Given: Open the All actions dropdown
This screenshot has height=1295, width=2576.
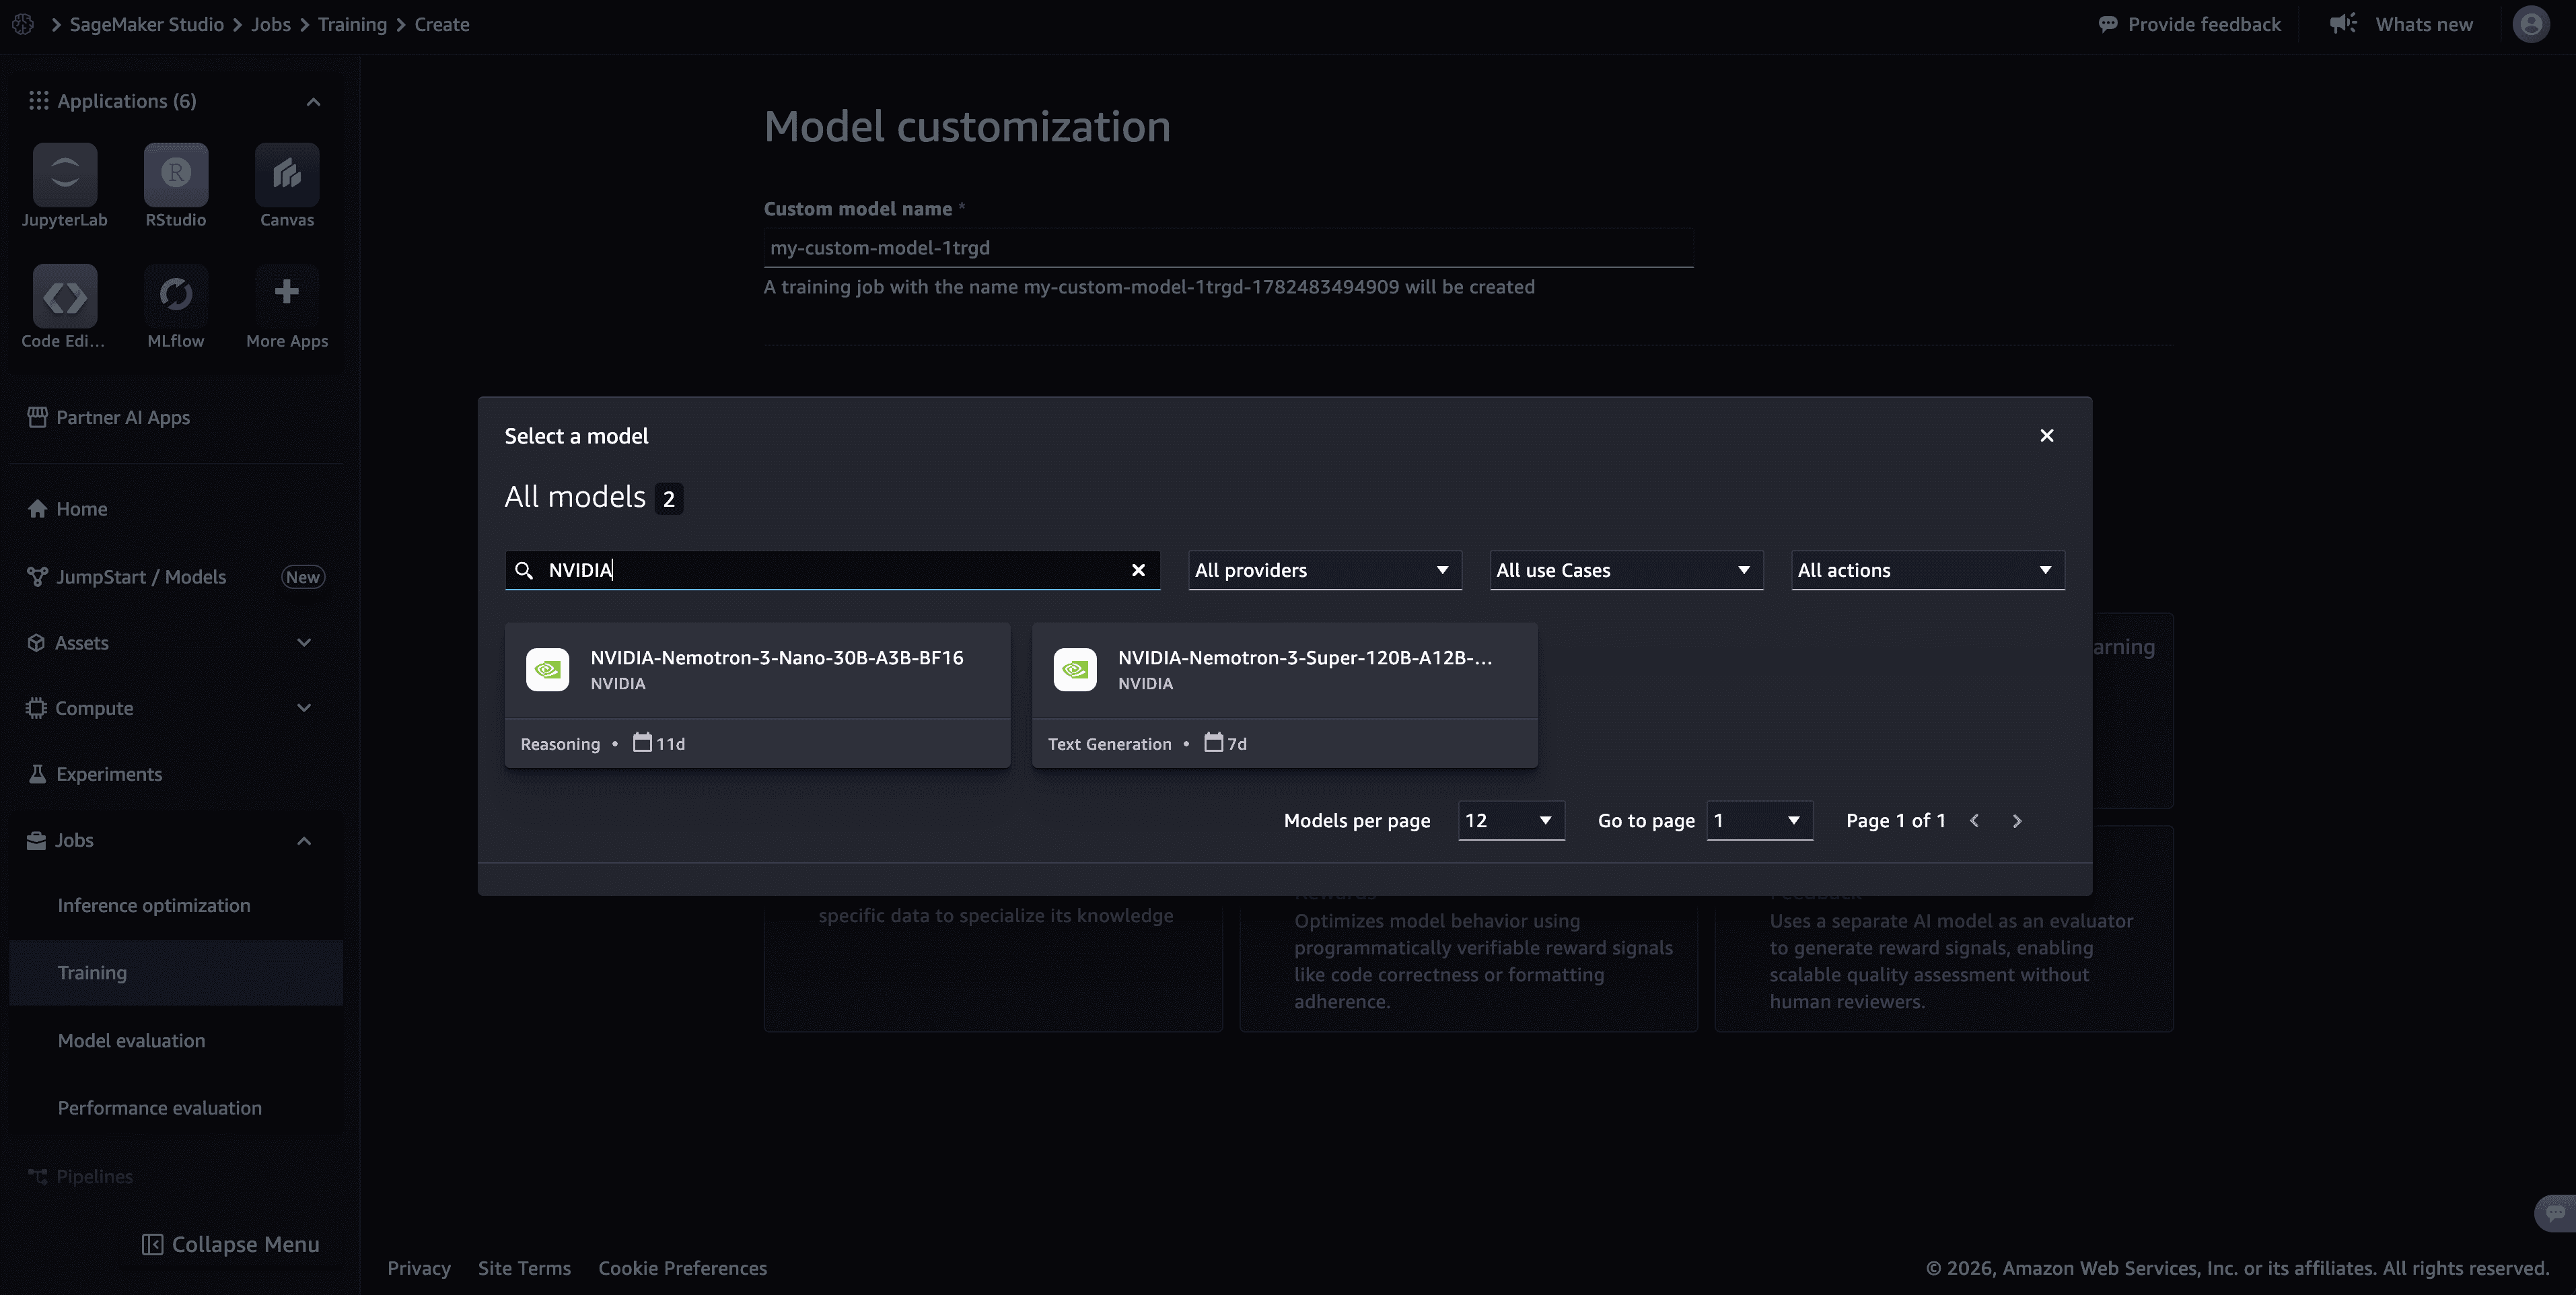Looking at the screenshot, I should coord(1928,570).
